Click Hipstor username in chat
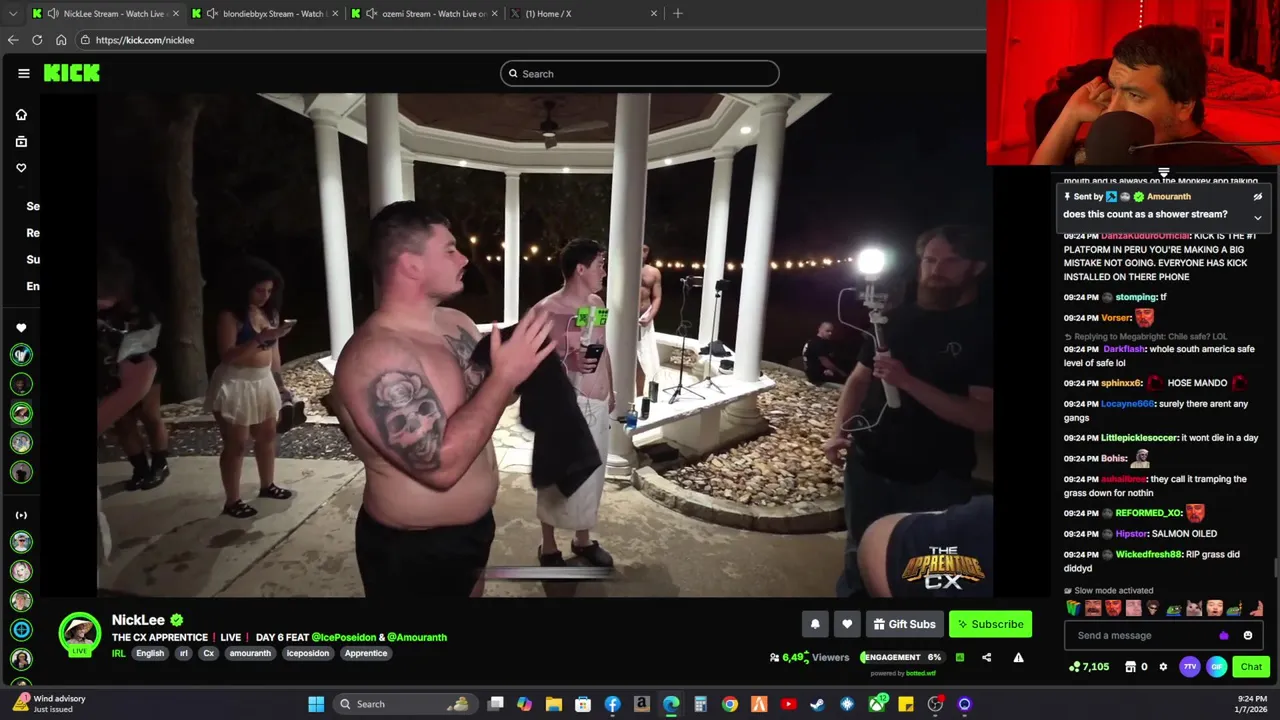 [x=1131, y=534]
